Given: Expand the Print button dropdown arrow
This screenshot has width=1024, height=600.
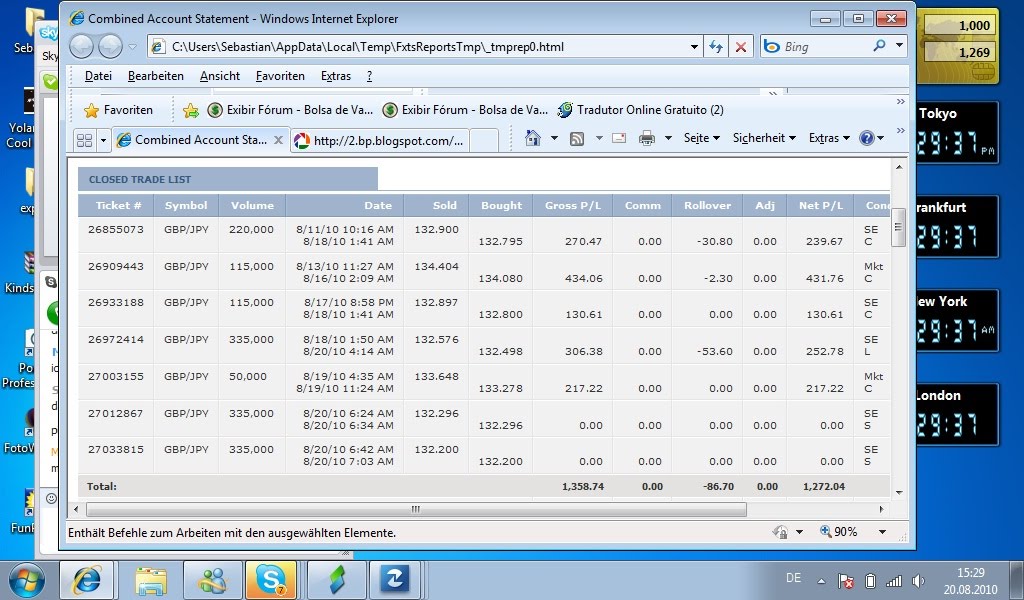Looking at the screenshot, I should tap(668, 138).
